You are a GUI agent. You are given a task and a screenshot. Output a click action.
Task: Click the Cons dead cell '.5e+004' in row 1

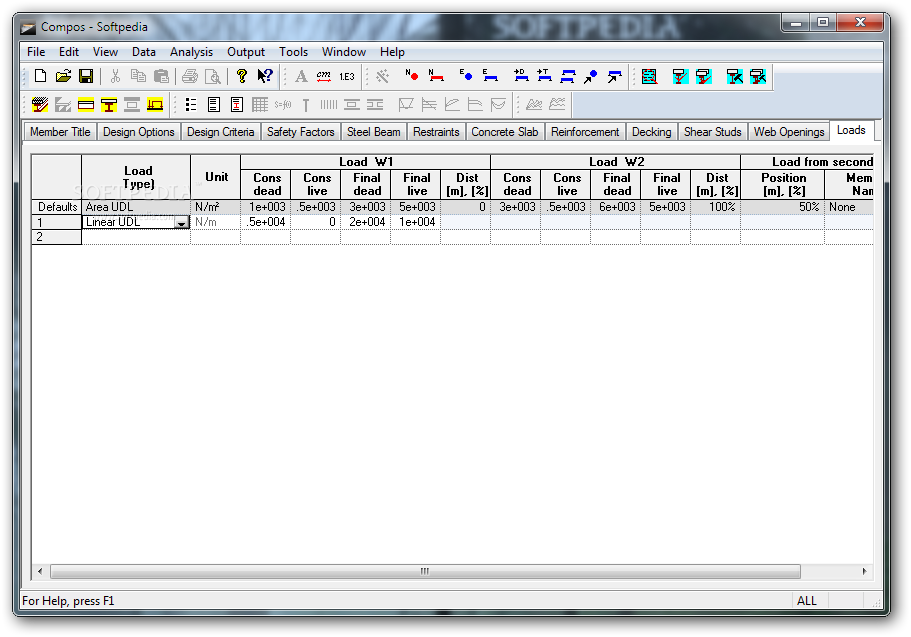pyautogui.click(x=266, y=222)
